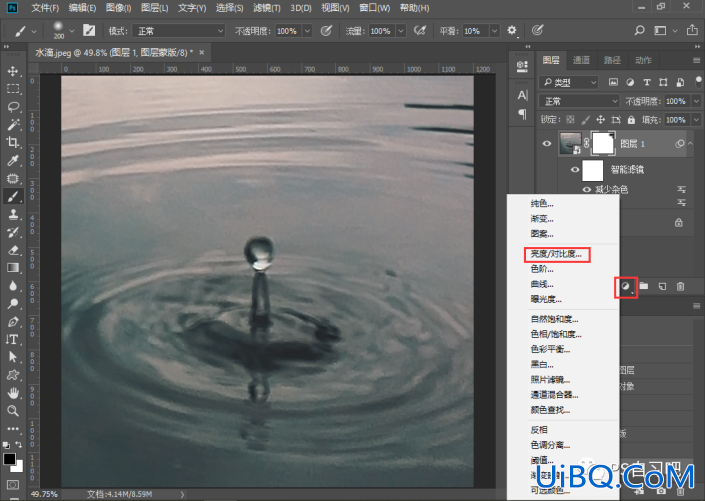Select the Move tool
This screenshot has width=705, height=501.
[x=13, y=71]
